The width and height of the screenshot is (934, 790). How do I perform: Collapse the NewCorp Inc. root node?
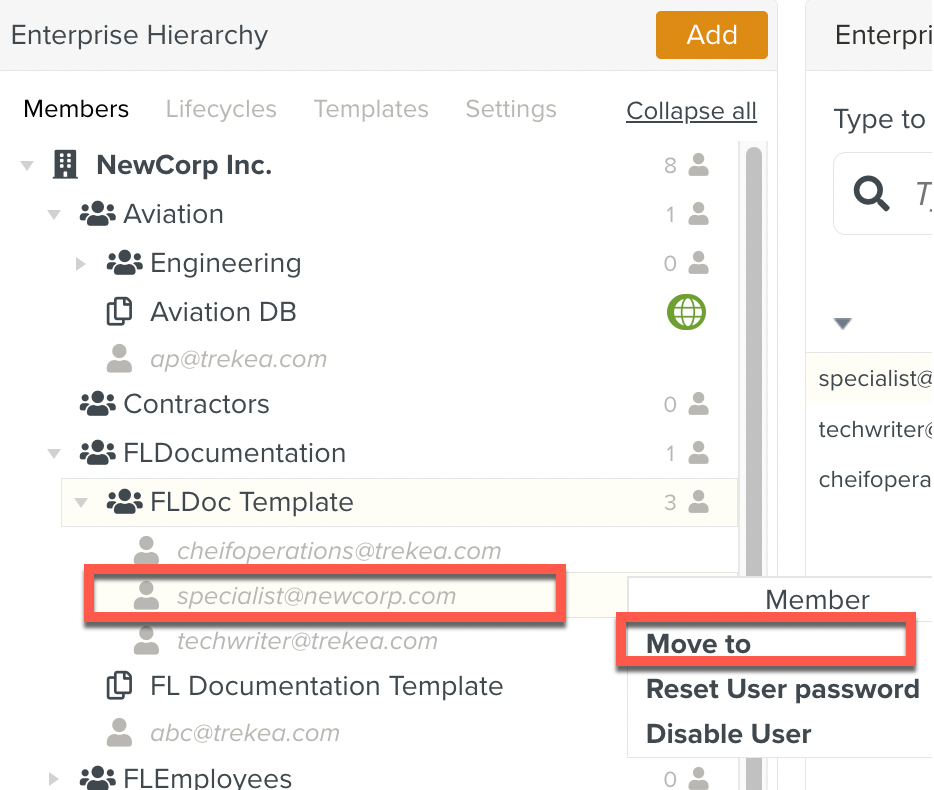pyautogui.click(x=27, y=166)
